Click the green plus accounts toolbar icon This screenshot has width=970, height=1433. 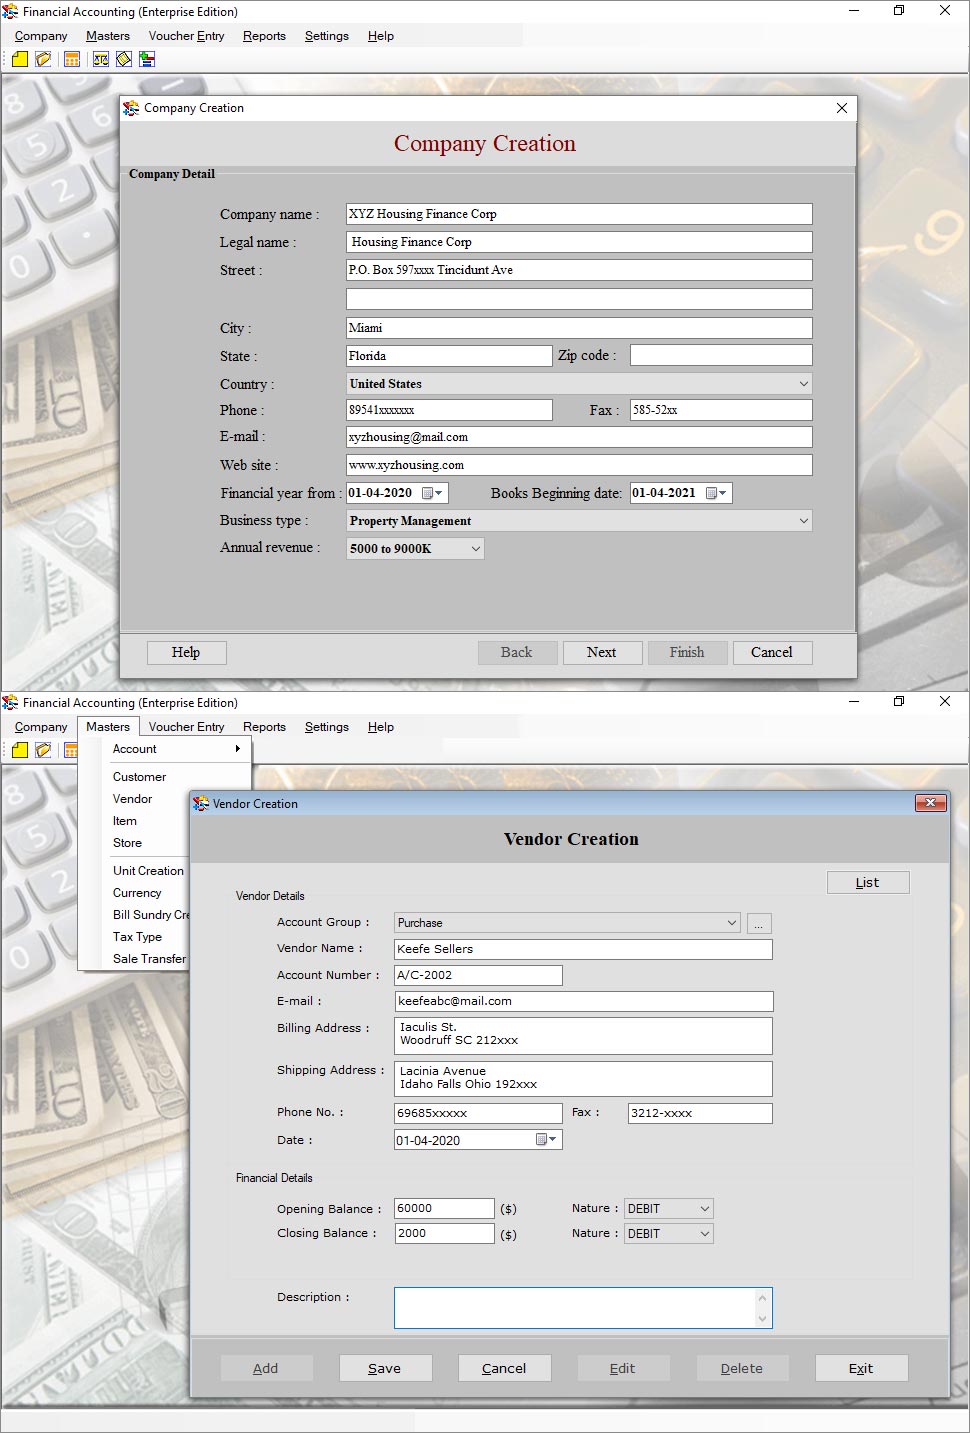click(x=146, y=58)
